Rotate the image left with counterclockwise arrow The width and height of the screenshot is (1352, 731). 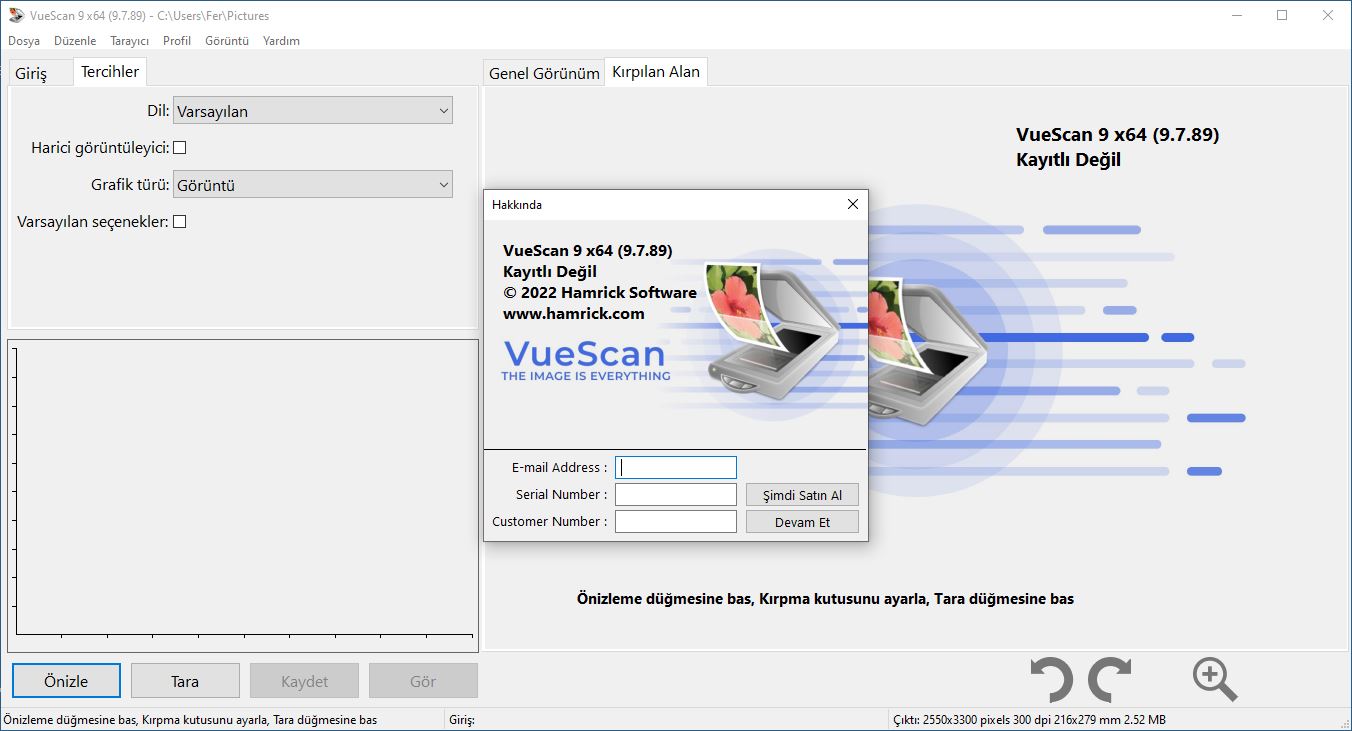pyautogui.click(x=1051, y=680)
